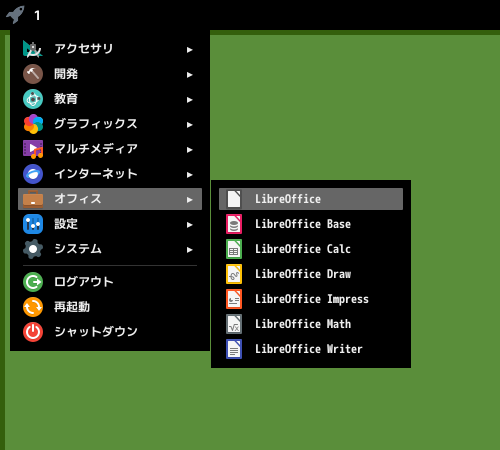500x450 pixels.
Task: Click the green ログアウト icon
Action: (33, 282)
